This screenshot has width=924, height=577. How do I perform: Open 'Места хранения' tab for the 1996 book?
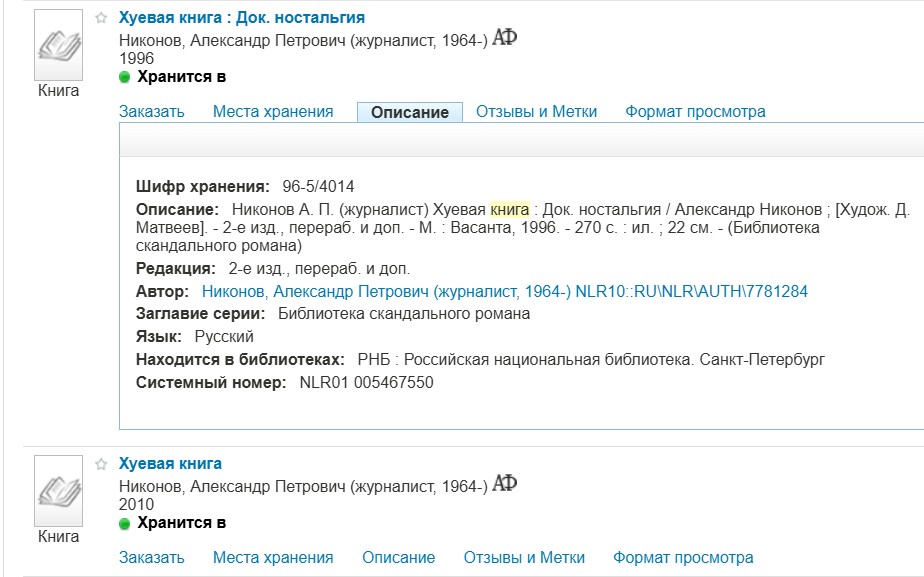(x=273, y=111)
